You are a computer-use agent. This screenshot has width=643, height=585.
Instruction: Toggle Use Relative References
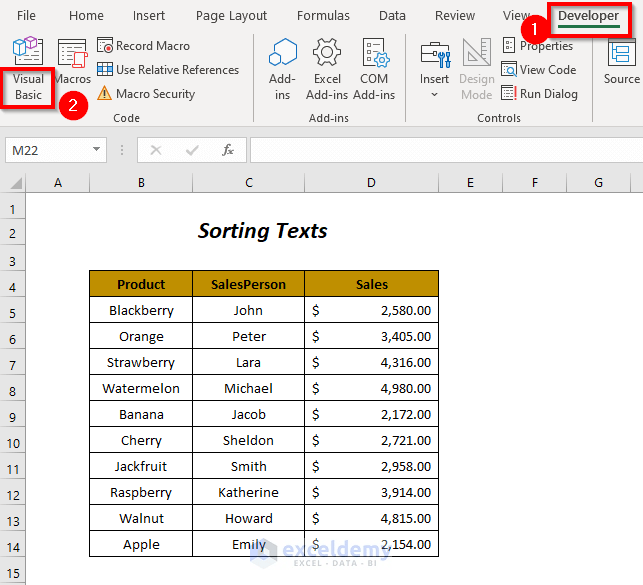click(x=168, y=70)
